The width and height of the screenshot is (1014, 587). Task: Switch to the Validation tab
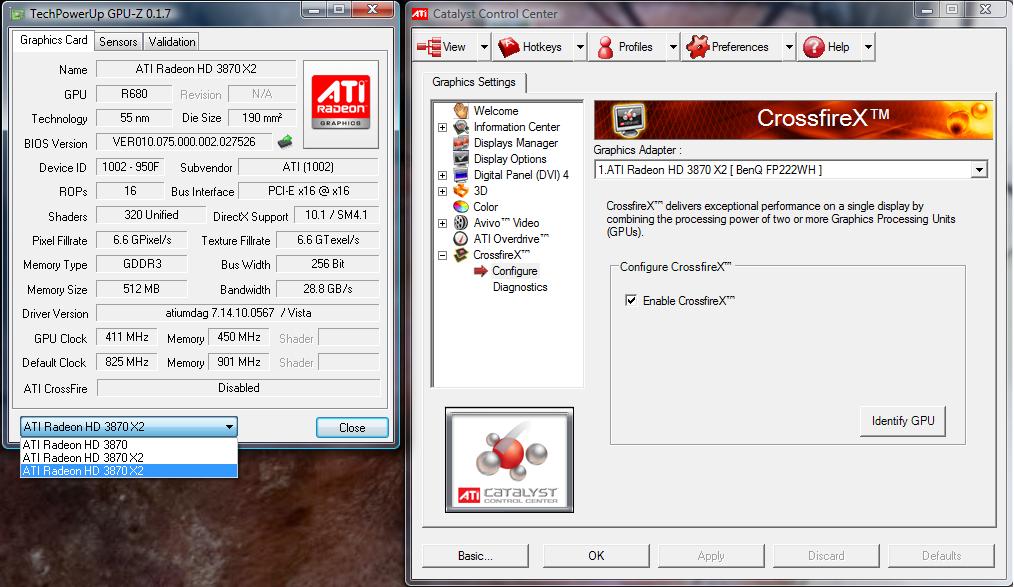[171, 41]
